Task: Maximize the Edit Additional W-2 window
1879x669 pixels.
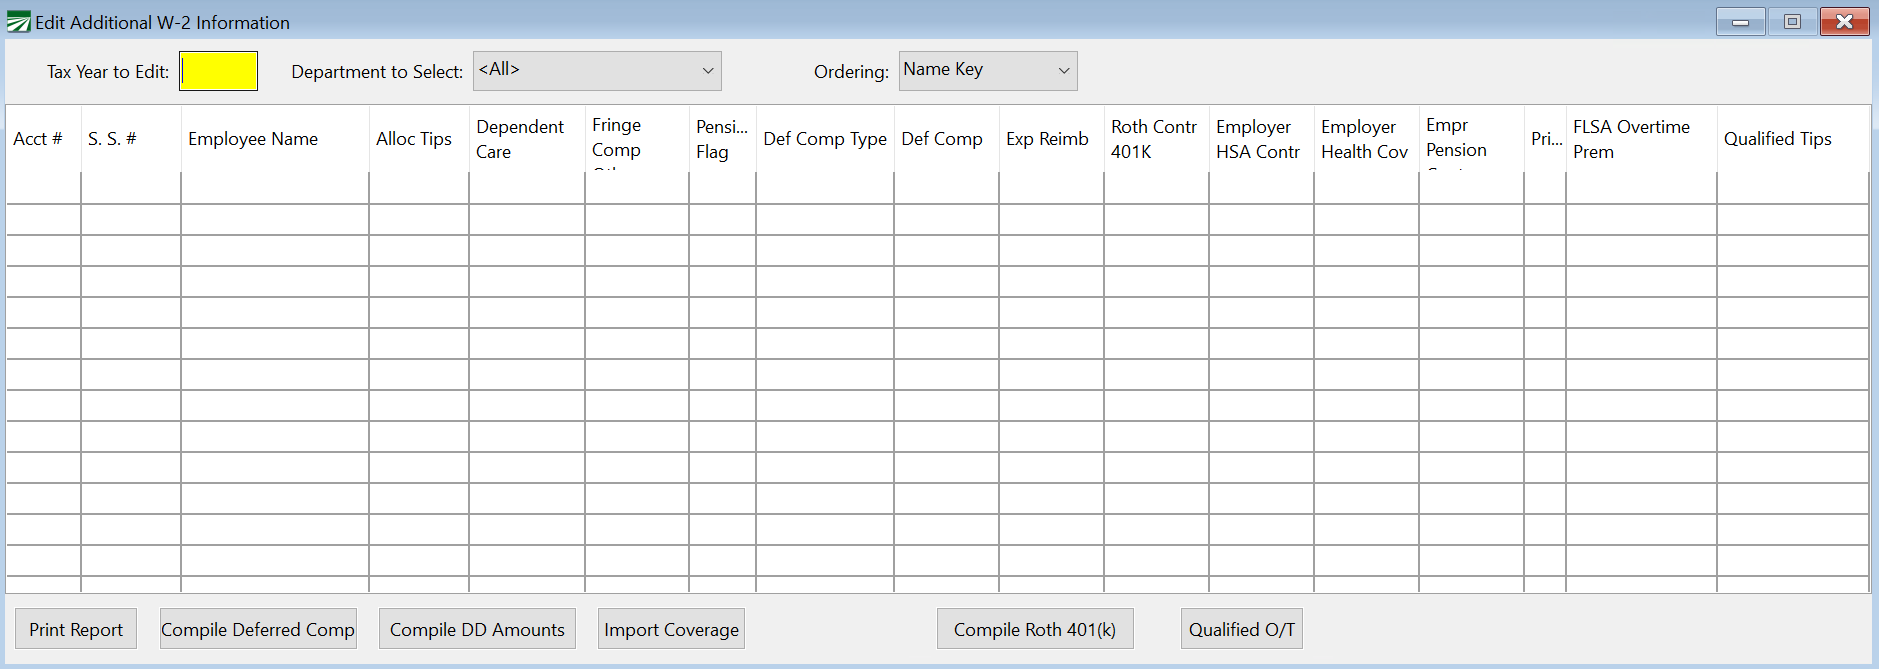Action: [1792, 22]
